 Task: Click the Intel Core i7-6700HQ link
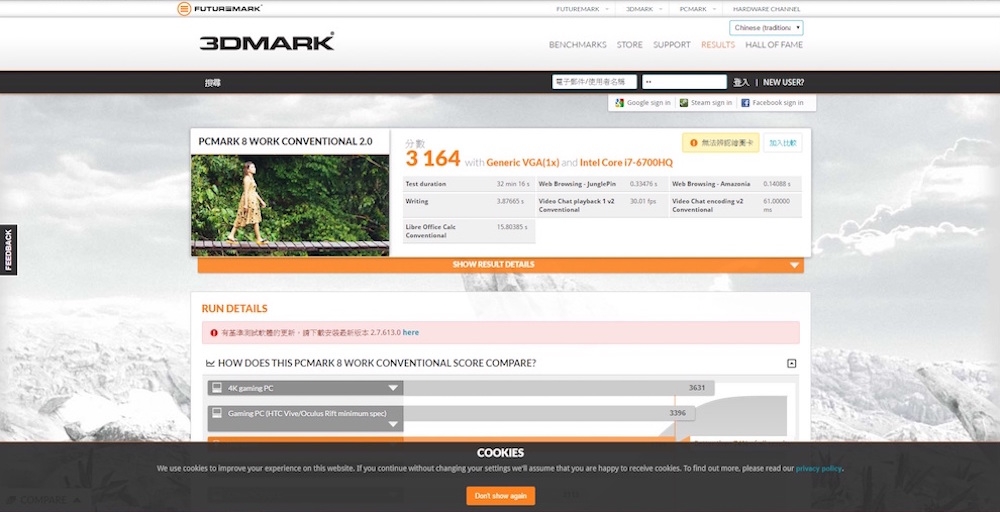pyautogui.click(x=626, y=163)
